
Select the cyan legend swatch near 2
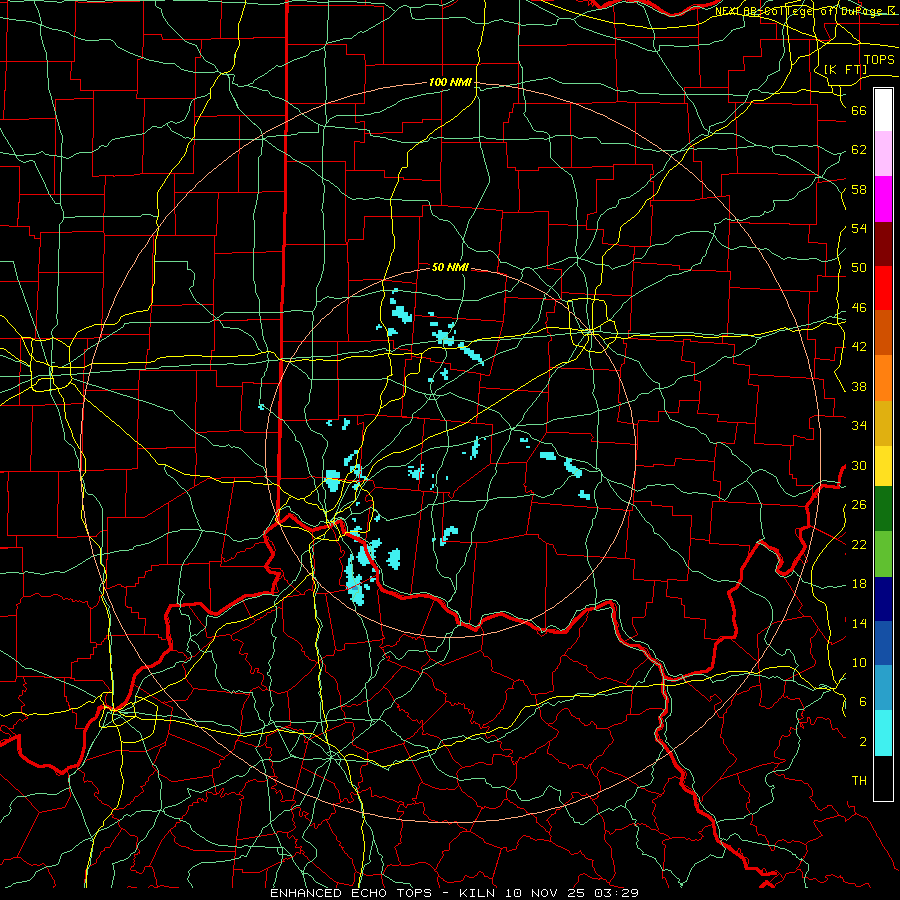(x=883, y=733)
